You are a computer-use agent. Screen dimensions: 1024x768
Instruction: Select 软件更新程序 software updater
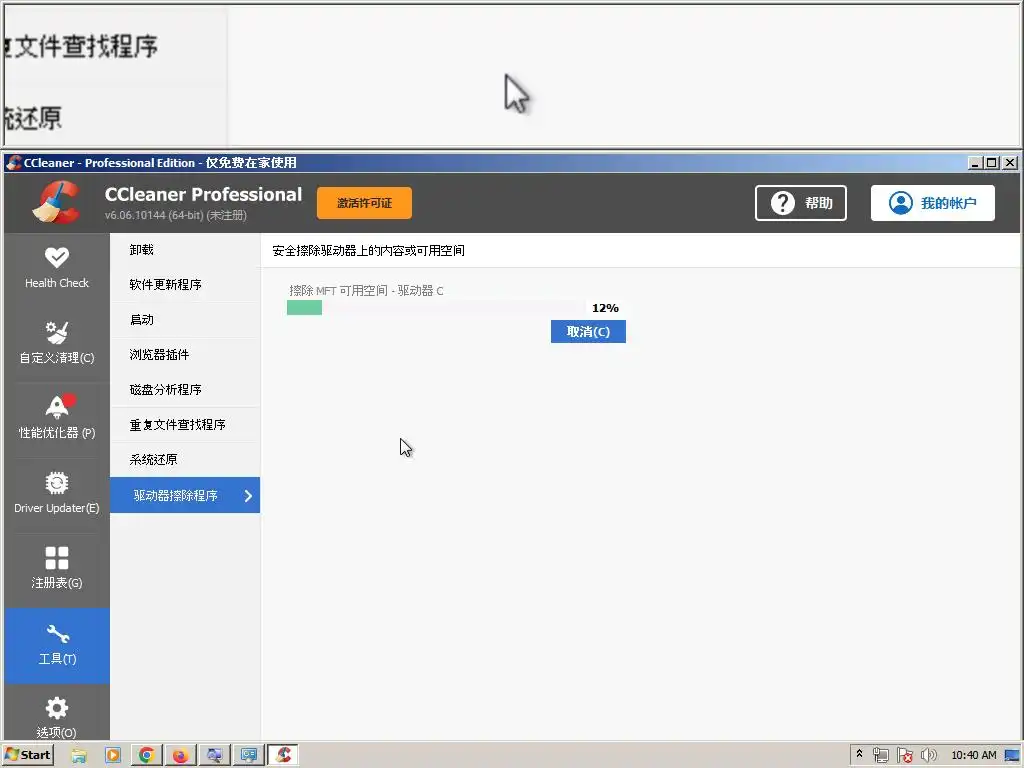tap(185, 285)
